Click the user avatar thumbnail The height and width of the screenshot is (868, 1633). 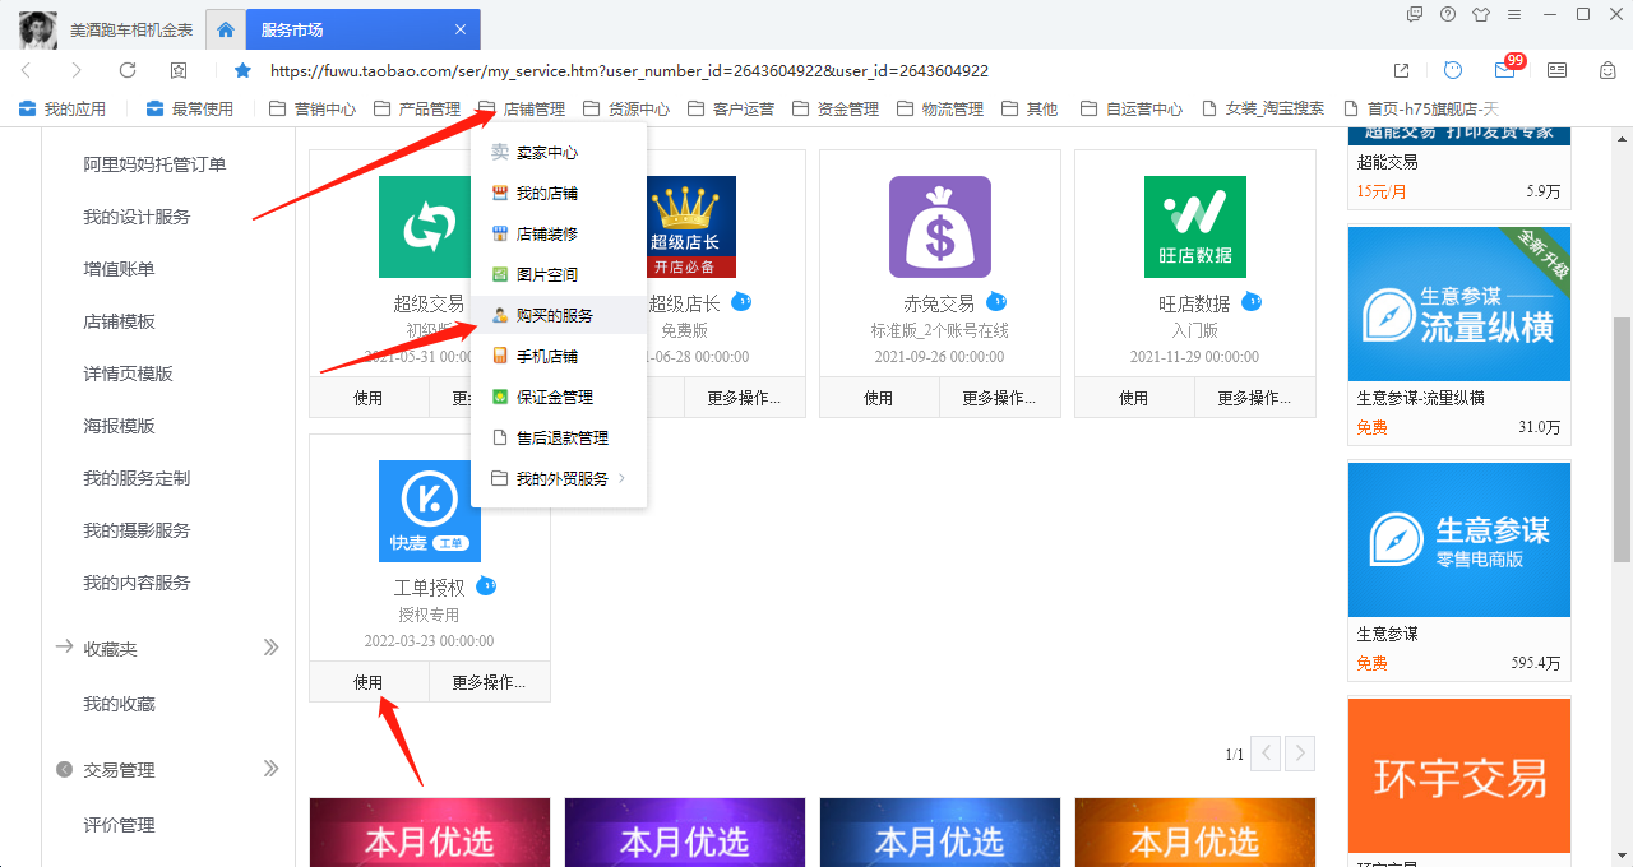[x=38, y=30]
